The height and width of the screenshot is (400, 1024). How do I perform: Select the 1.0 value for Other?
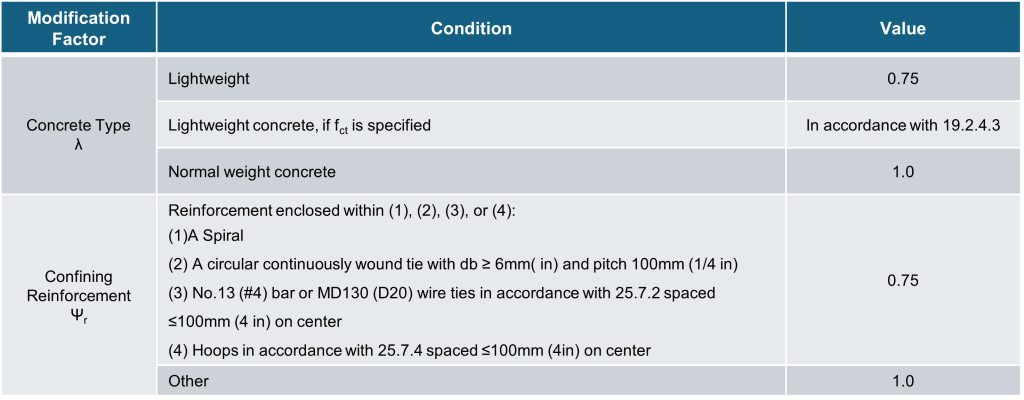pyautogui.click(x=903, y=380)
